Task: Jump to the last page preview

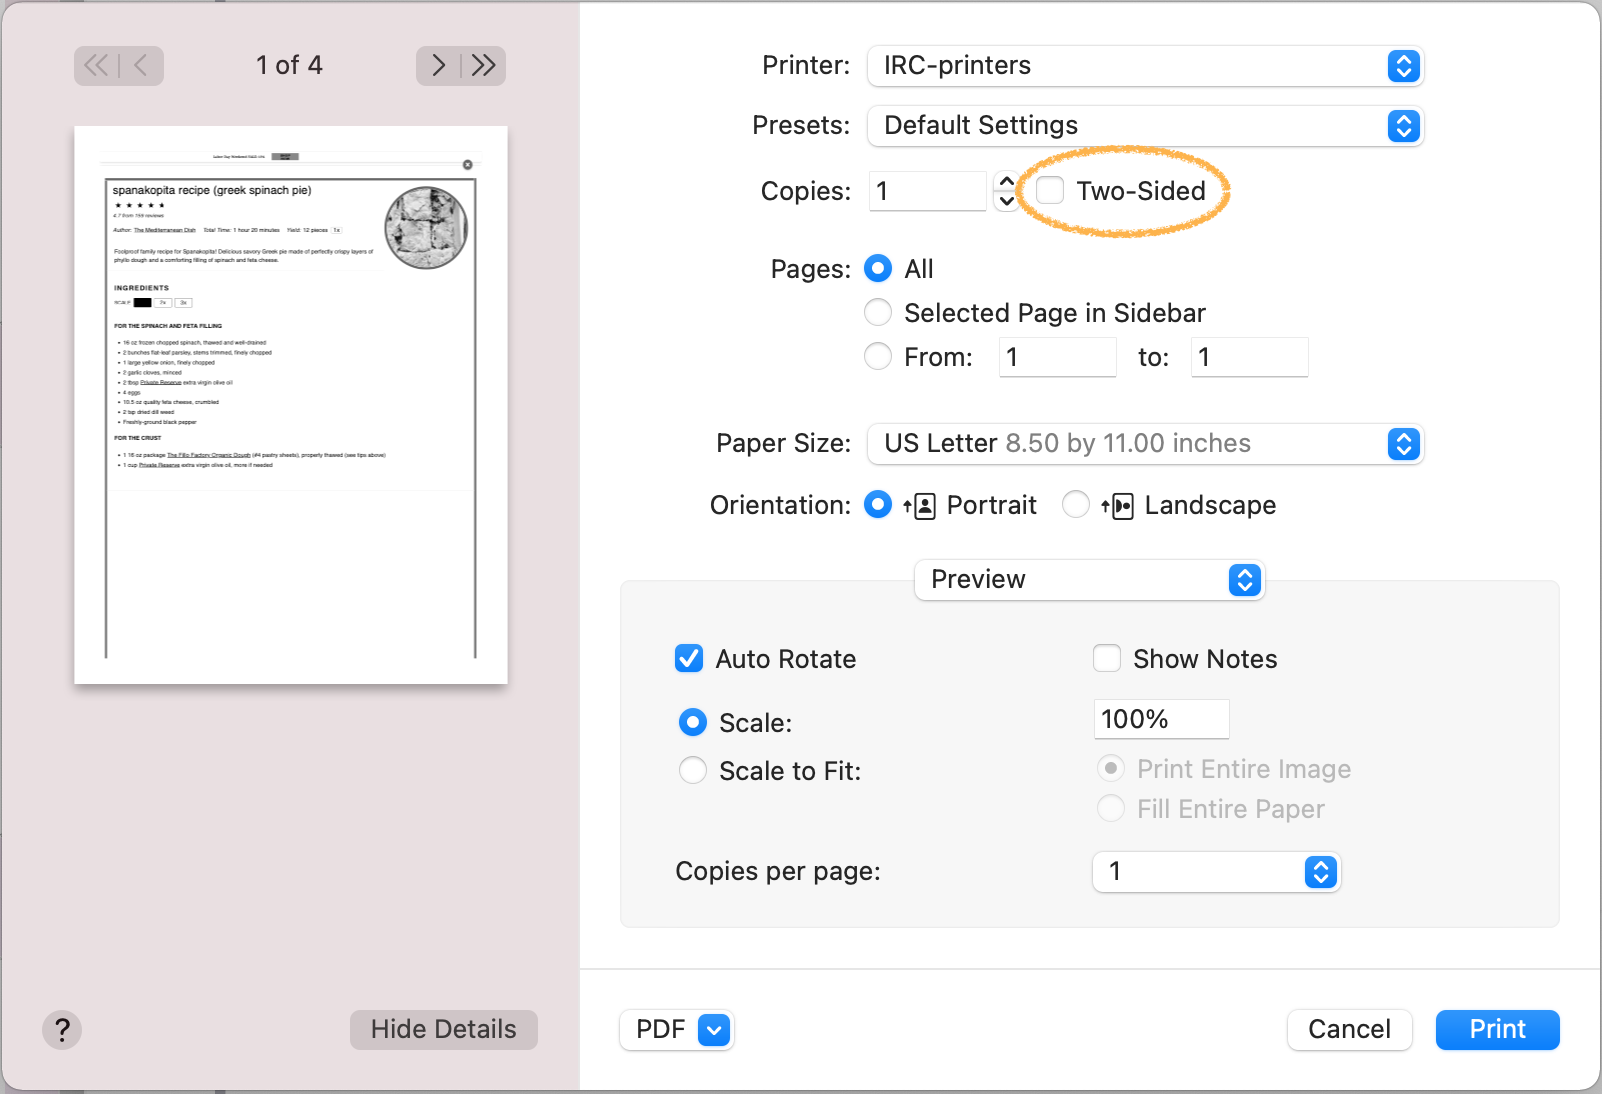Action: click(484, 66)
